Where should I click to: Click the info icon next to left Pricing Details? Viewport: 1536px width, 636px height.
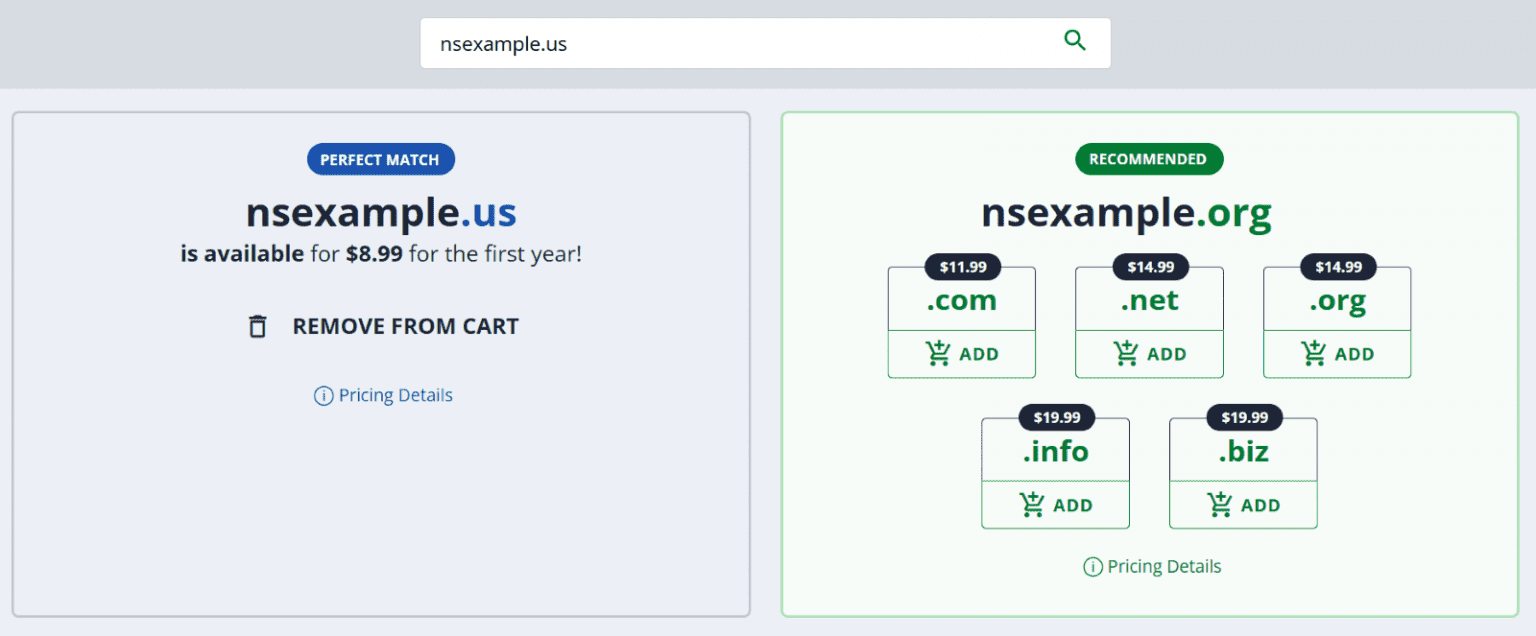pyautogui.click(x=322, y=395)
